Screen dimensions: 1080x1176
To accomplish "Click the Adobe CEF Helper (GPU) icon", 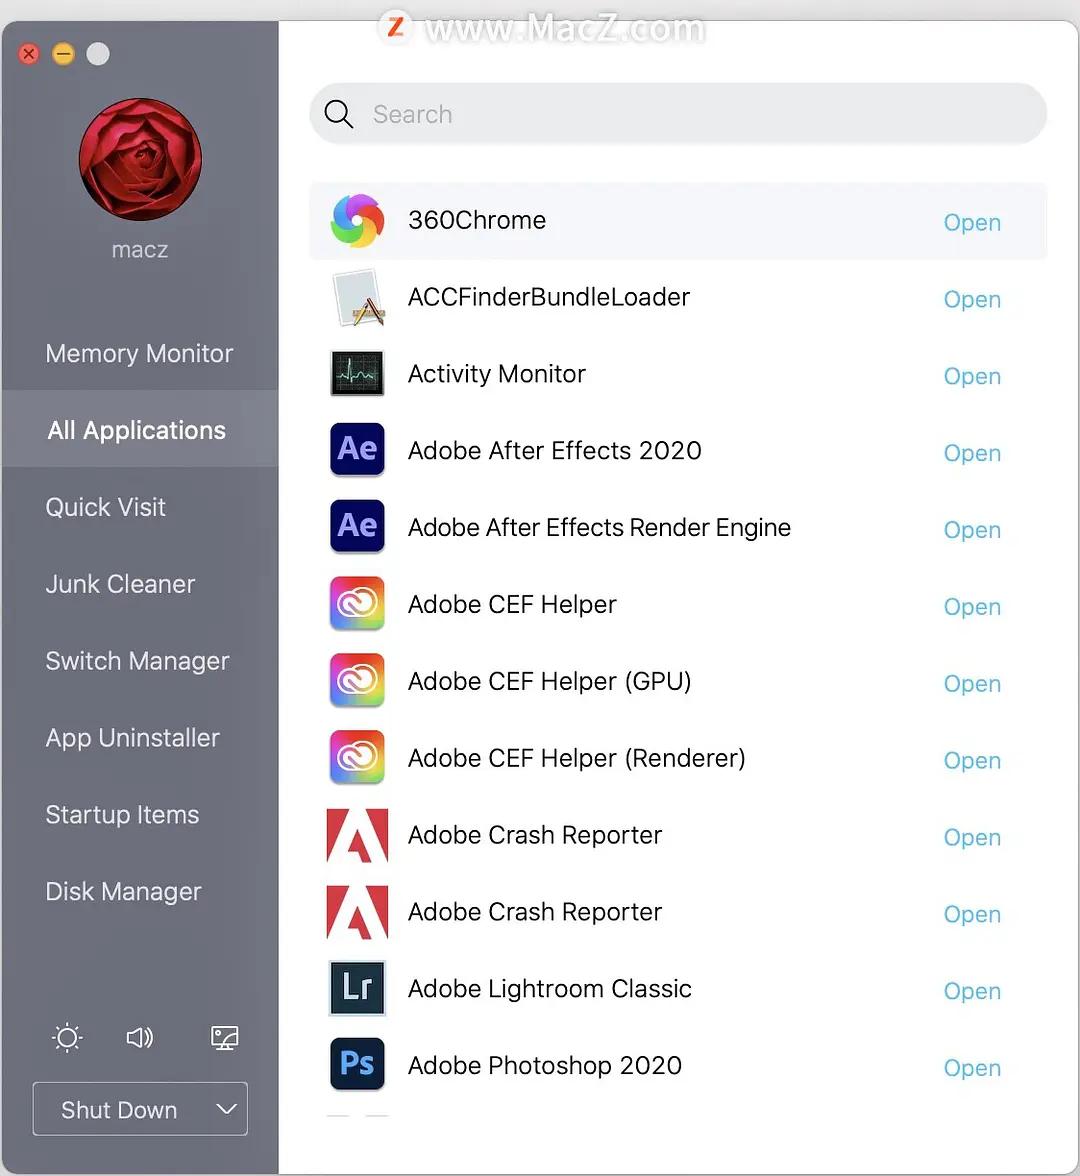I will pyautogui.click(x=358, y=680).
